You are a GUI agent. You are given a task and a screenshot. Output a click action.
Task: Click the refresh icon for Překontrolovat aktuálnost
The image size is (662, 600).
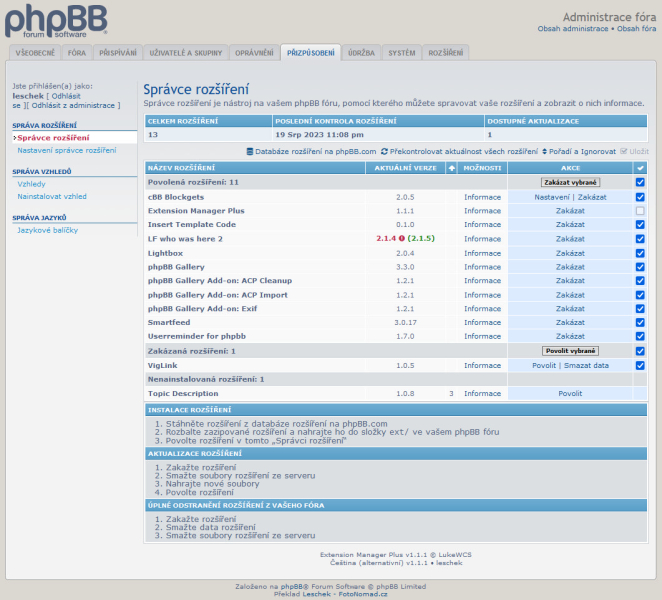pos(384,151)
